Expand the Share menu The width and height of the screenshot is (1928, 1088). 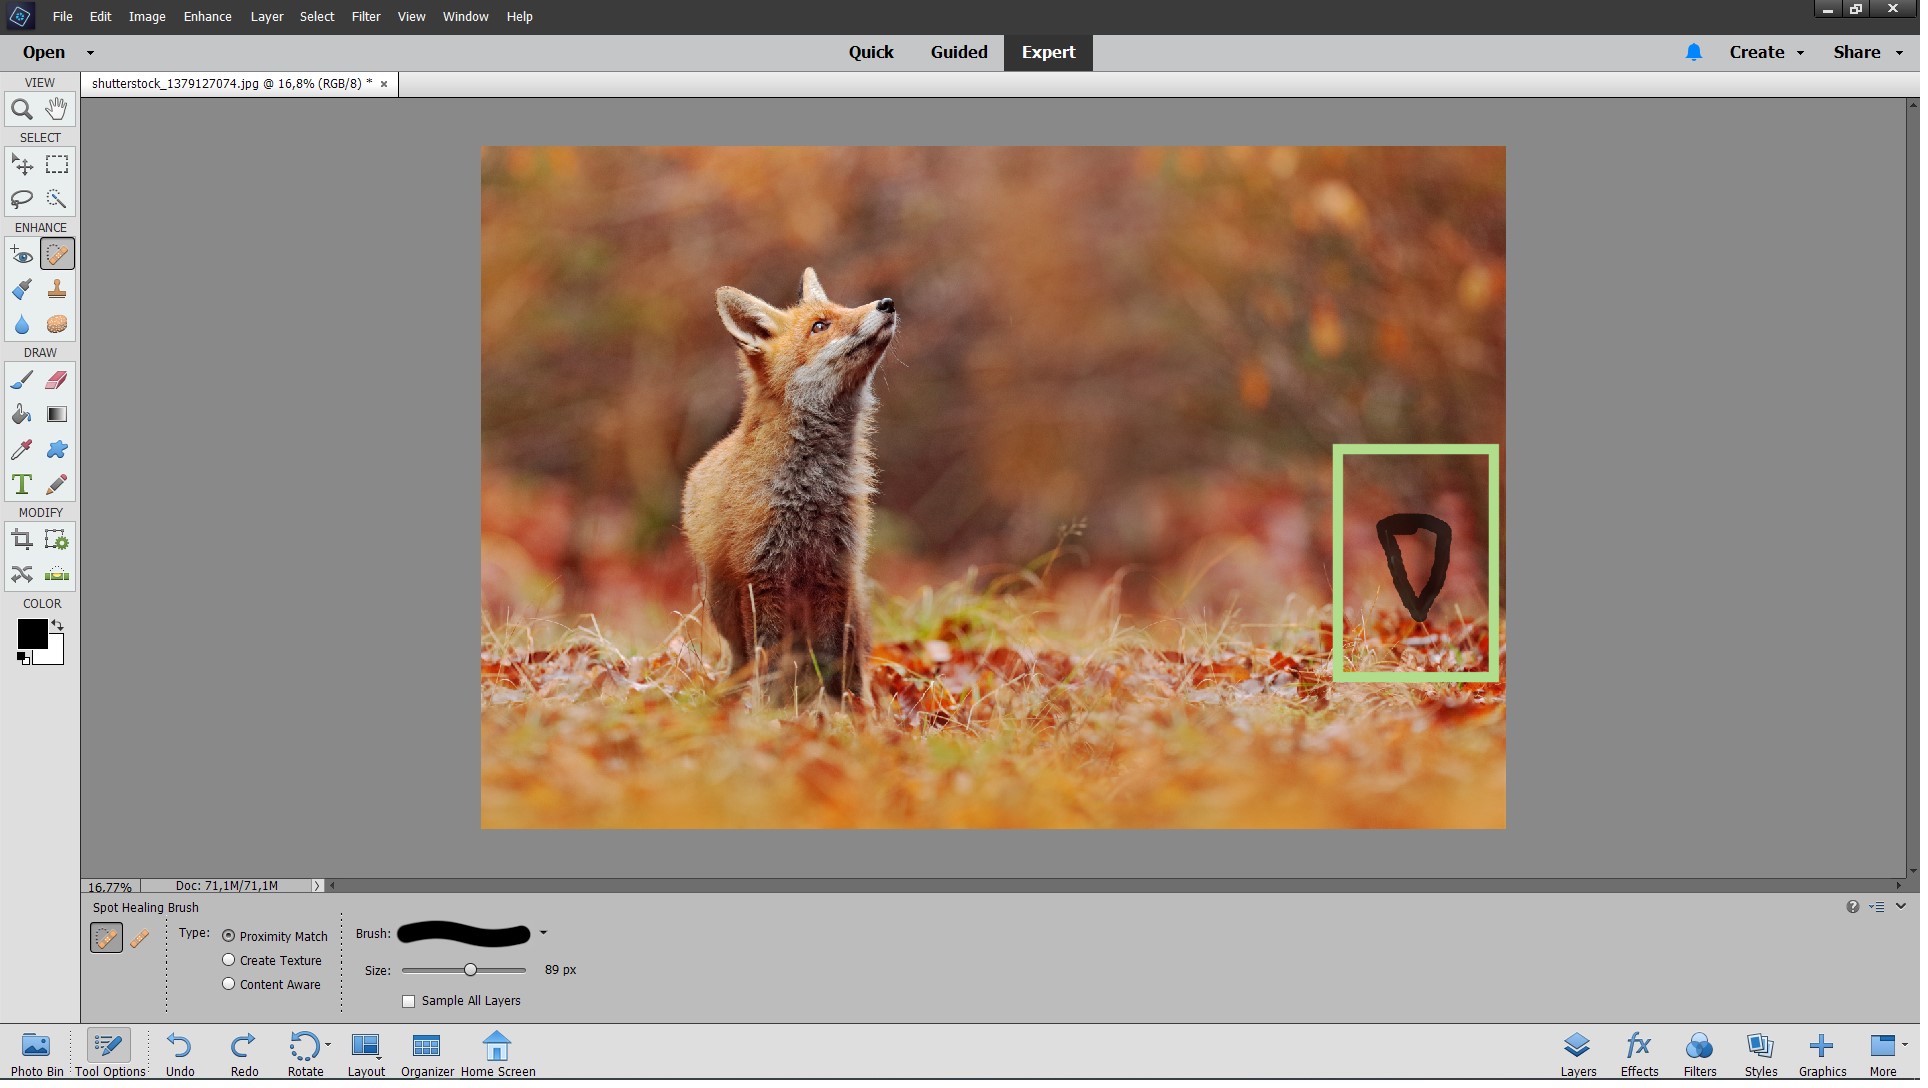point(1866,52)
